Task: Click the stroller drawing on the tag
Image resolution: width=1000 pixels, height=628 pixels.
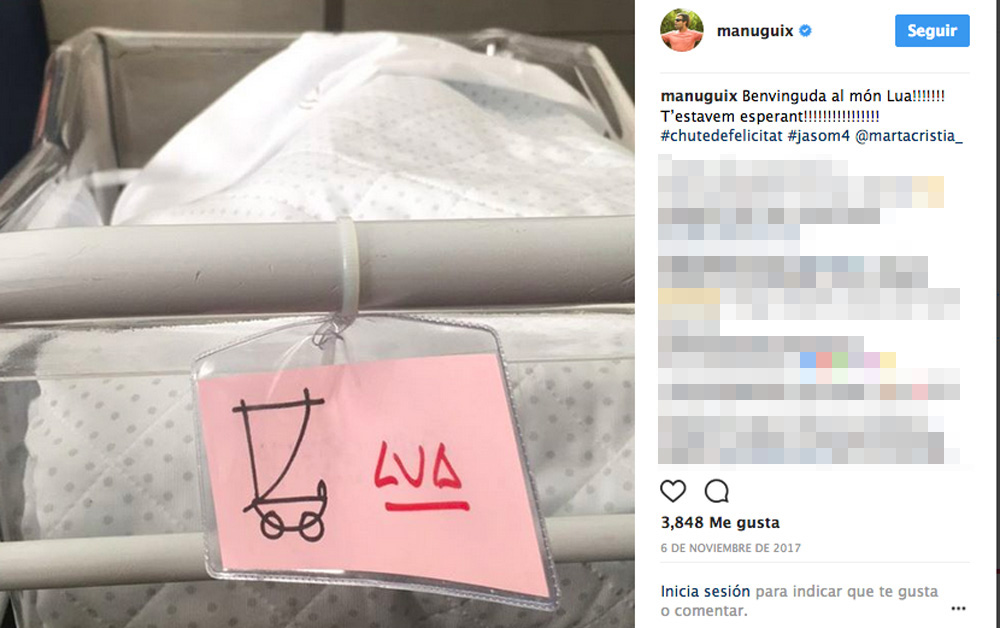Action: tap(281, 464)
